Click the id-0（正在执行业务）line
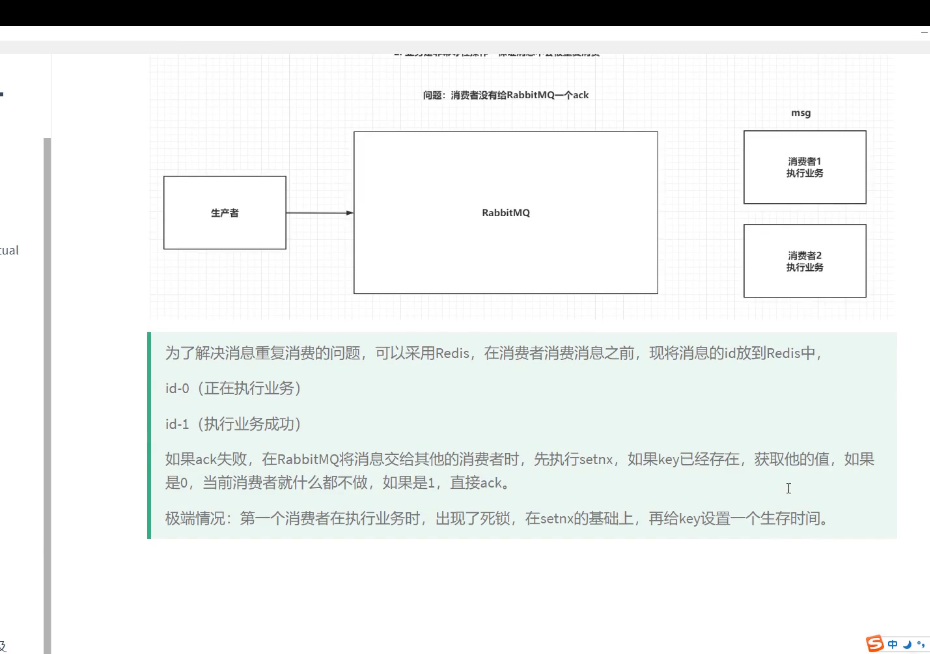The image size is (930, 654). (x=233, y=388)
